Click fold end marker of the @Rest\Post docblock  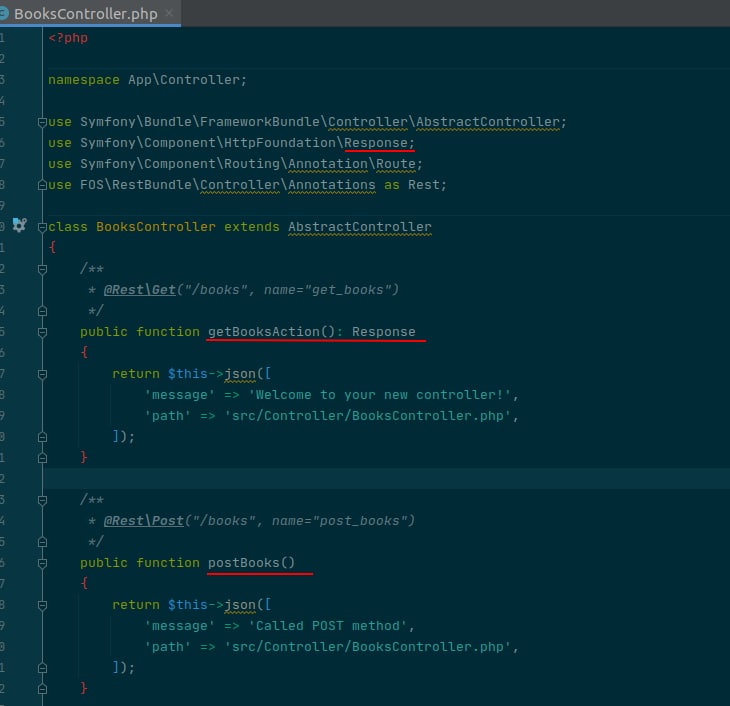point(42,542)
